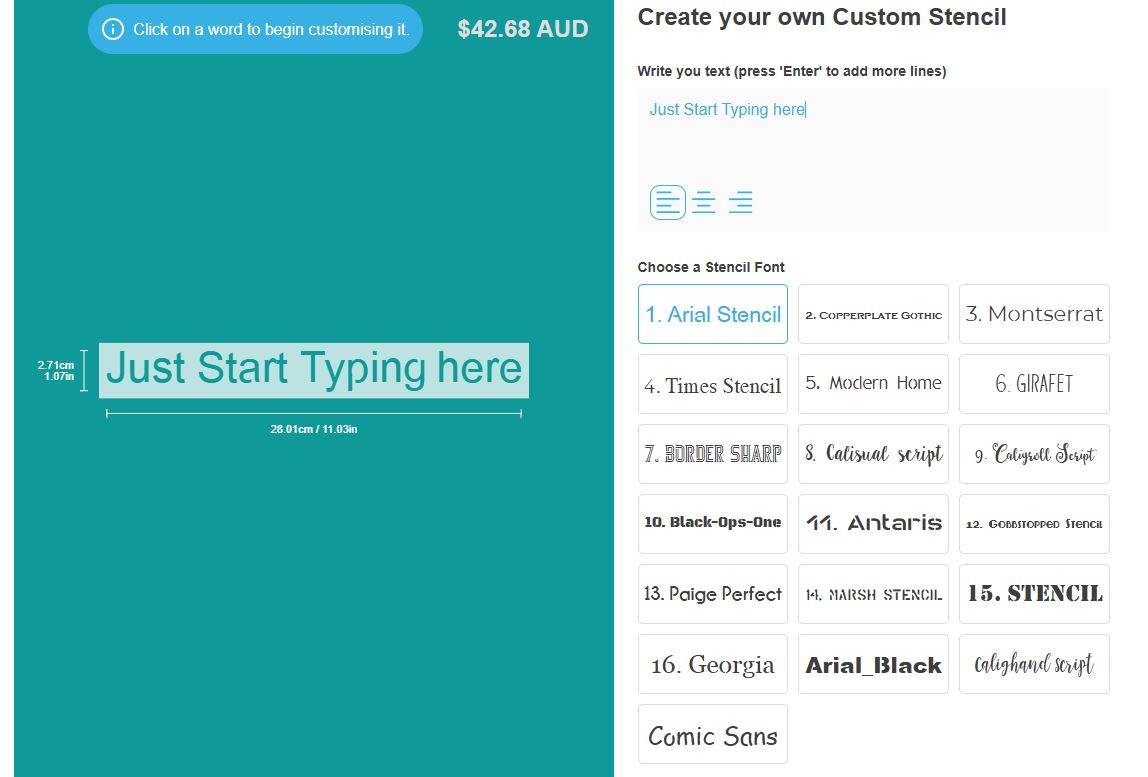Select center text alignment icon
1148x777 pixels.
coord(704,203)
